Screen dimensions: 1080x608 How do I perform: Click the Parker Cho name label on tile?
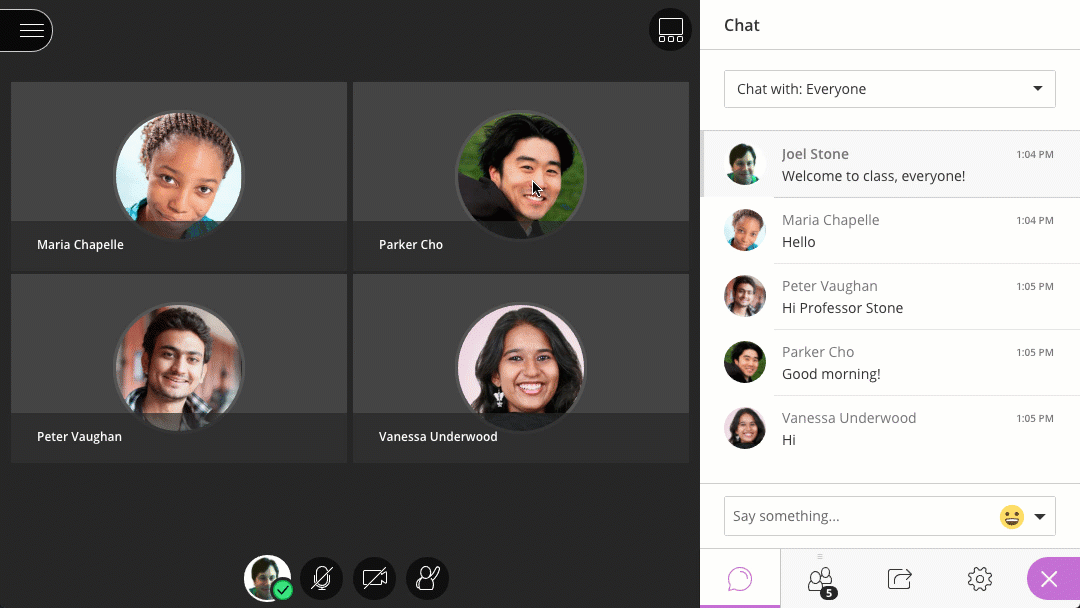tap(411, 244)
